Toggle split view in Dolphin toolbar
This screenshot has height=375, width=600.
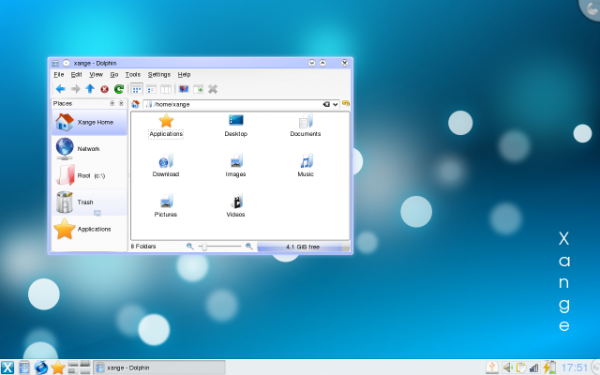pyautogui.click(x=198, y=90)
